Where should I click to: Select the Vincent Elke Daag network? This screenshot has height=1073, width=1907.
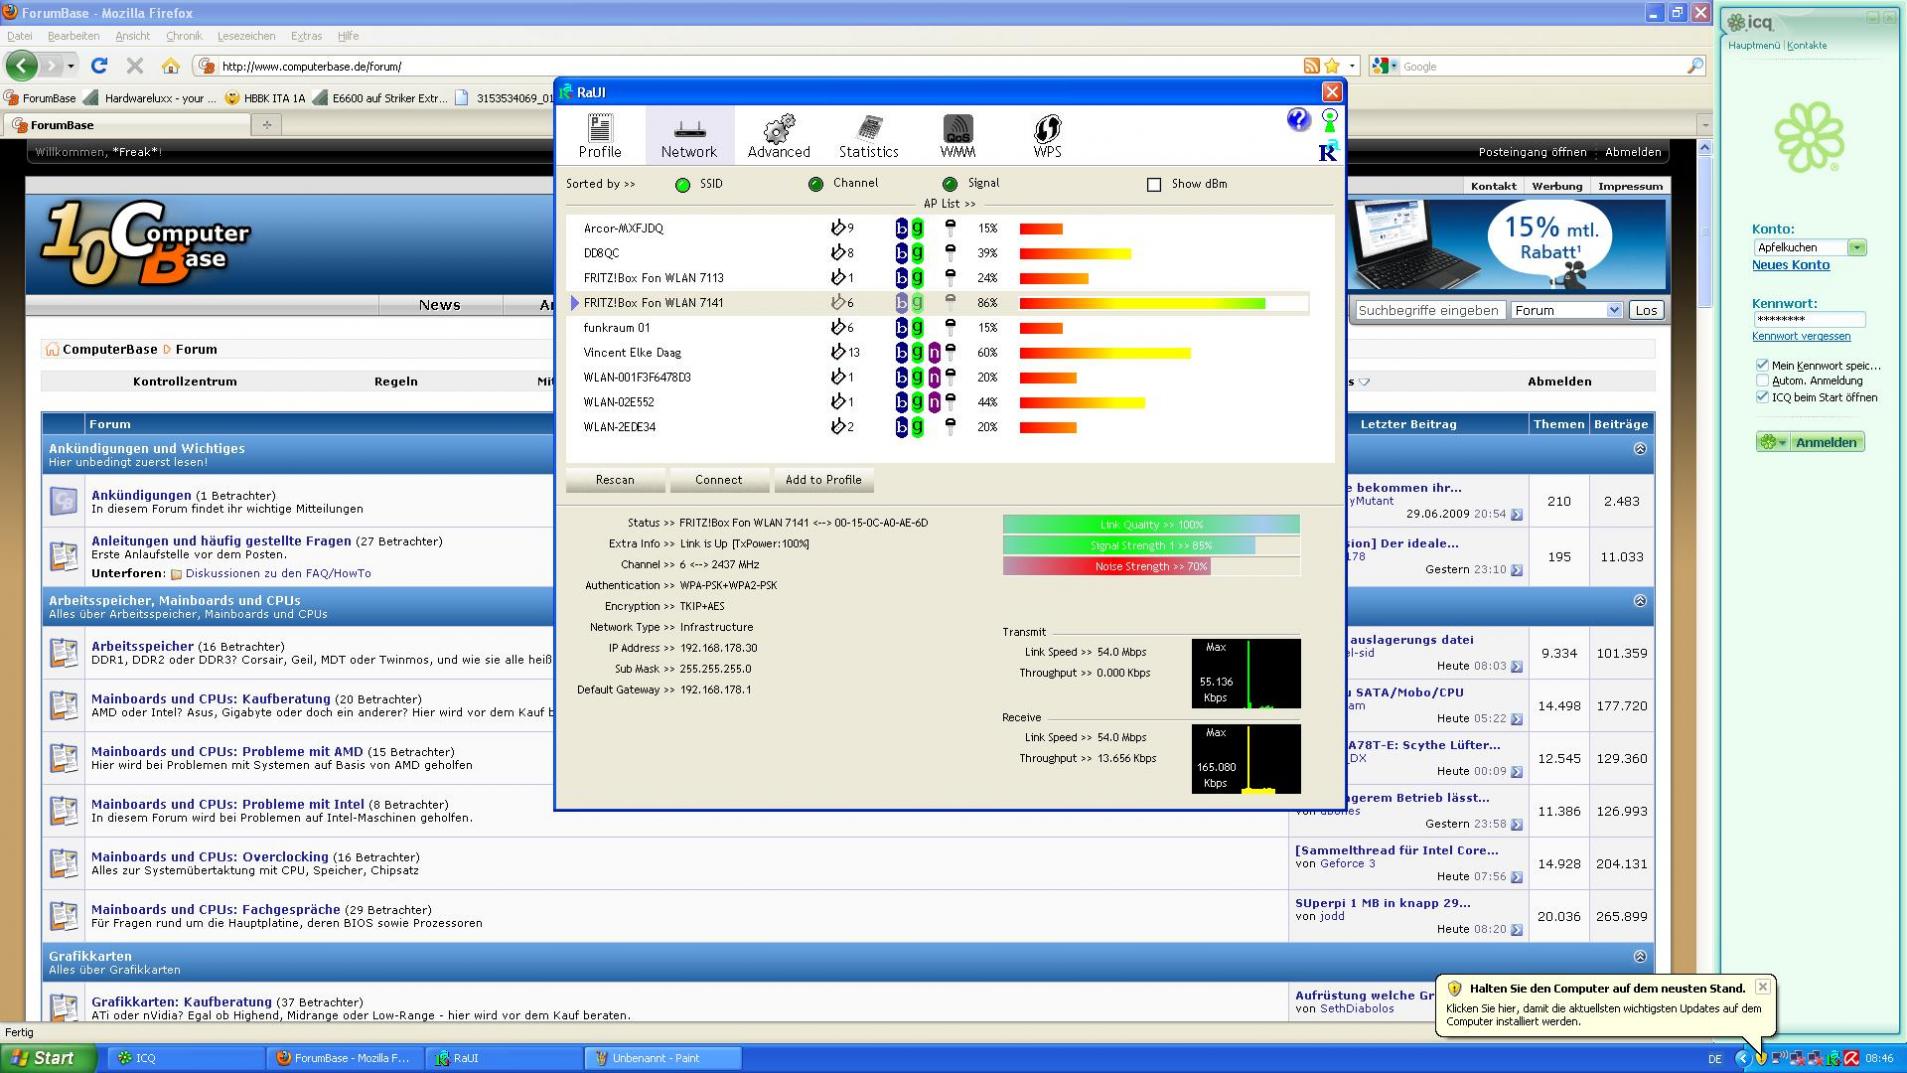pos(938,353)
